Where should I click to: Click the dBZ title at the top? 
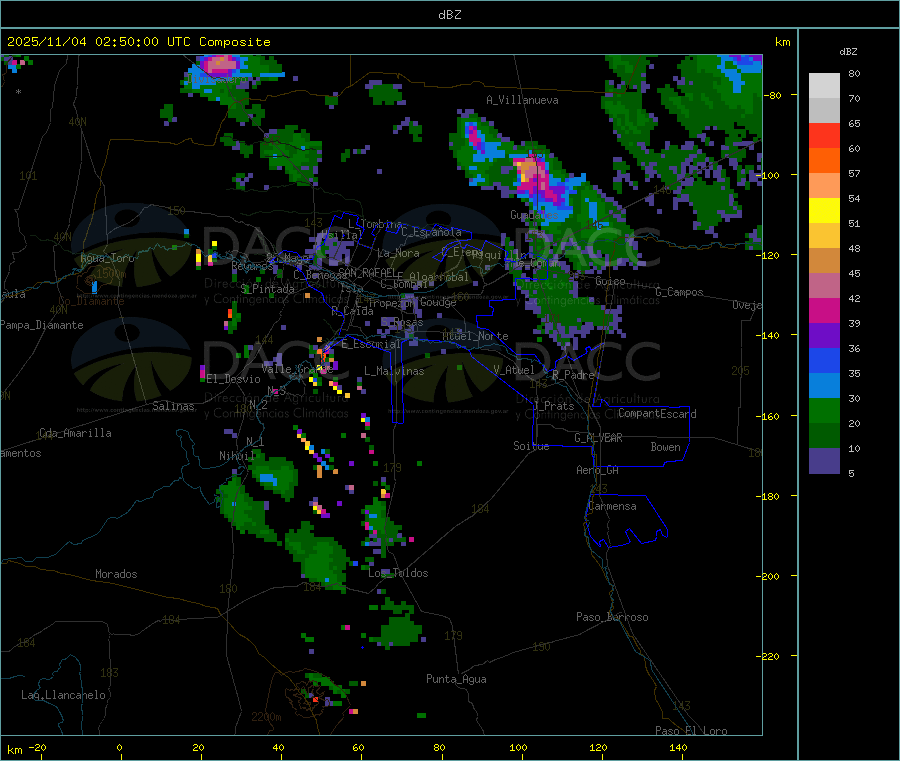pos(449,14)
